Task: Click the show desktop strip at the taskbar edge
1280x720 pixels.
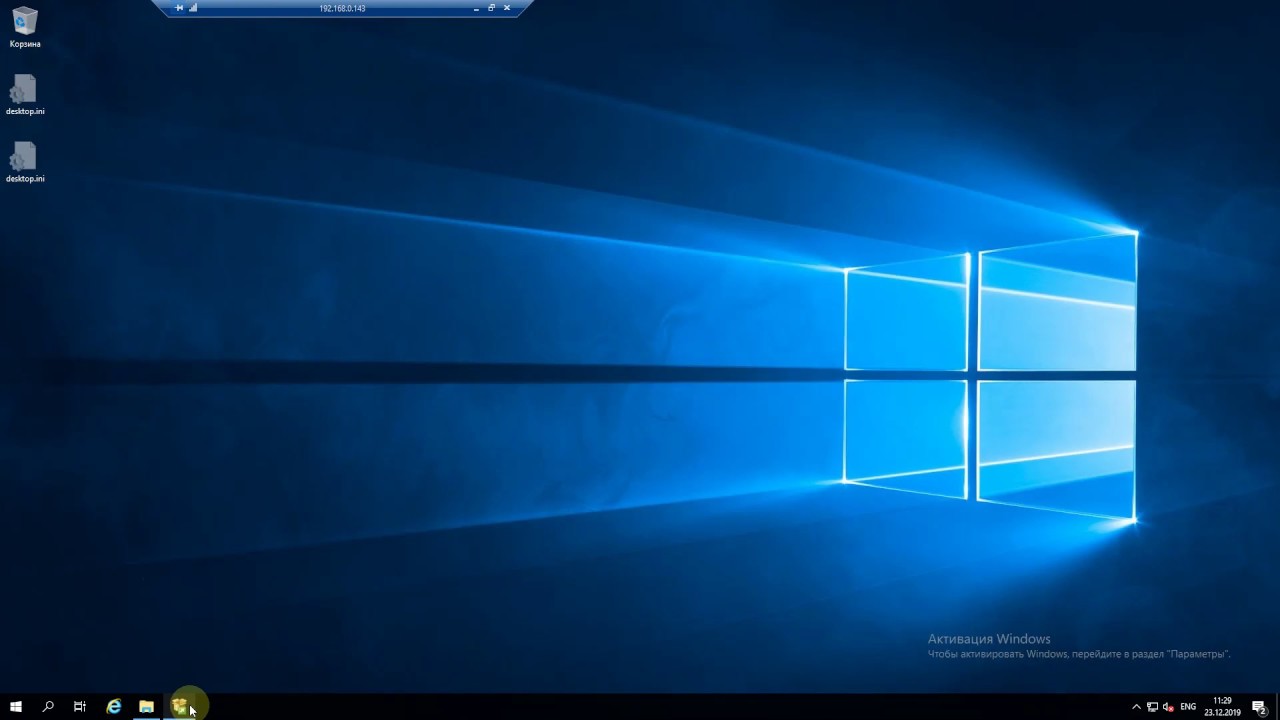Action: click(1278, 707)
